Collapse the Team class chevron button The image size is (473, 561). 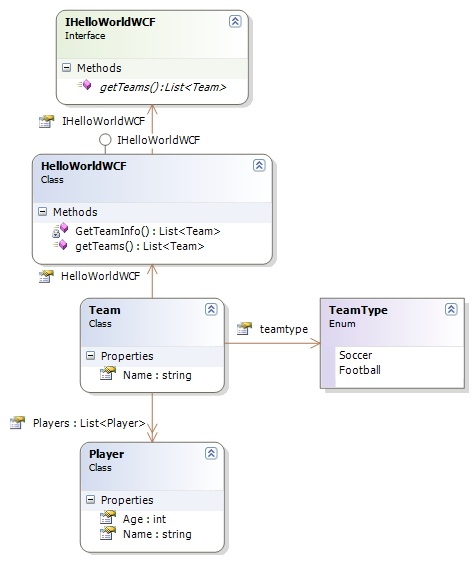coord(211,309)
